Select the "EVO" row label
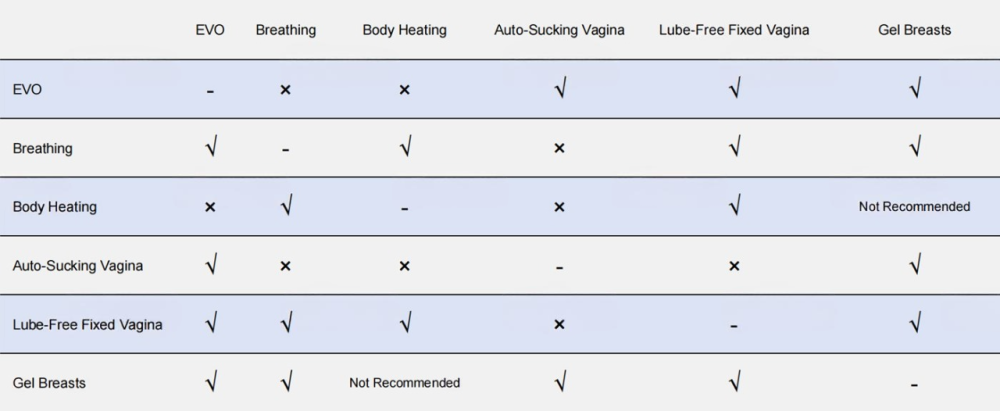The image size is (1000, 411). pos(27,89)
